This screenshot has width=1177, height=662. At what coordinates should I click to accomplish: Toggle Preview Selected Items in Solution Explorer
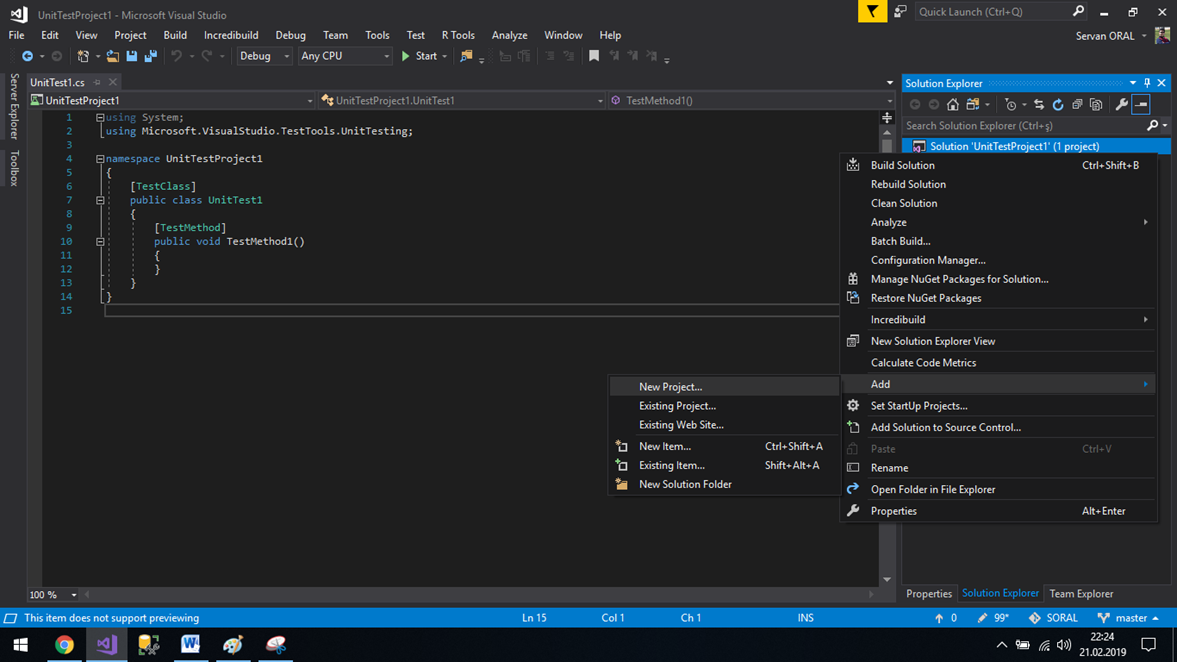1141,105
